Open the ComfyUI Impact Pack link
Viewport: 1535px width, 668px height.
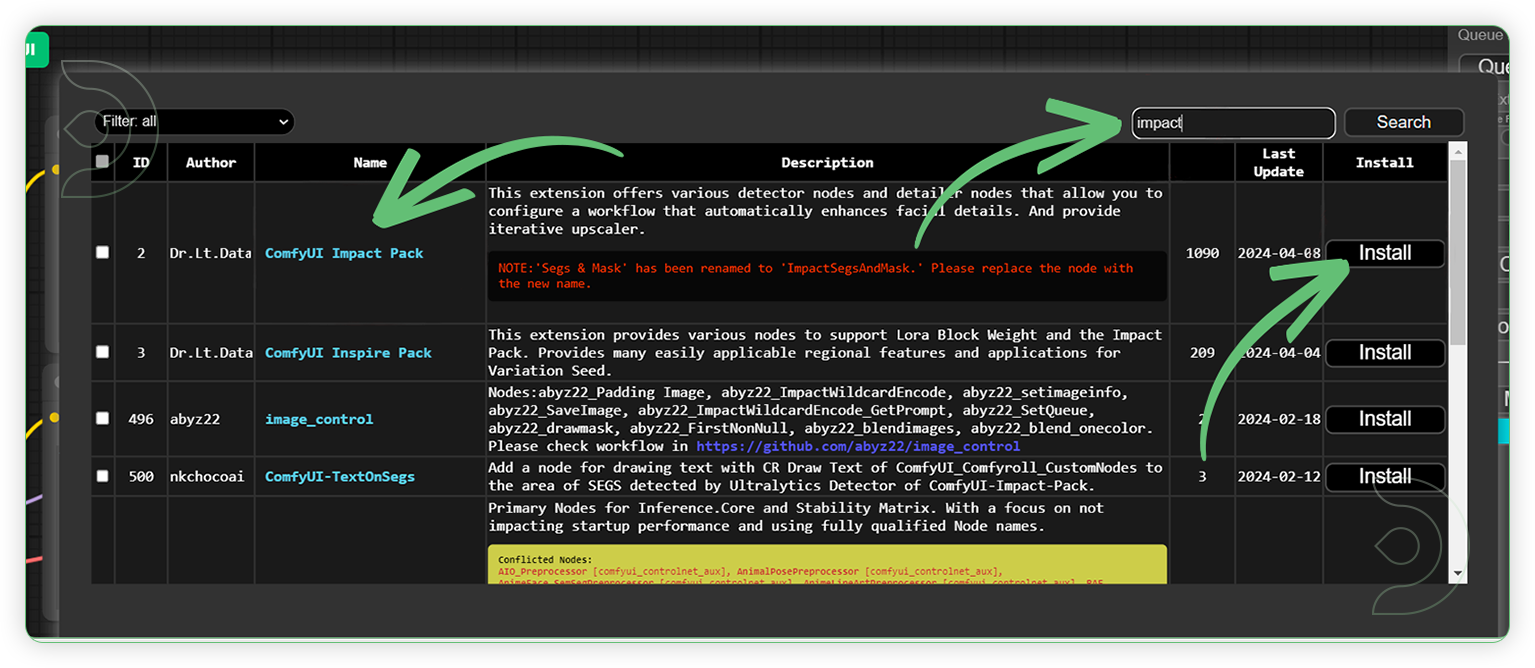[343, 253]
